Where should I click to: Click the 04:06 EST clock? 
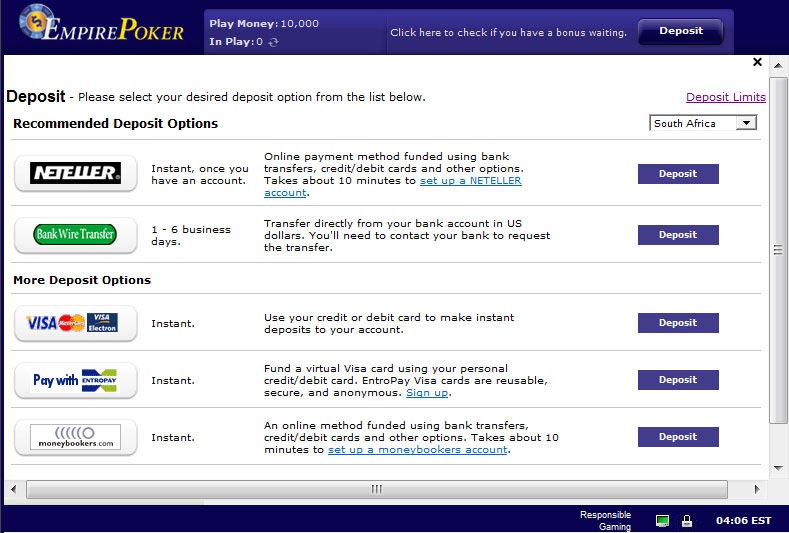(743, 521)
